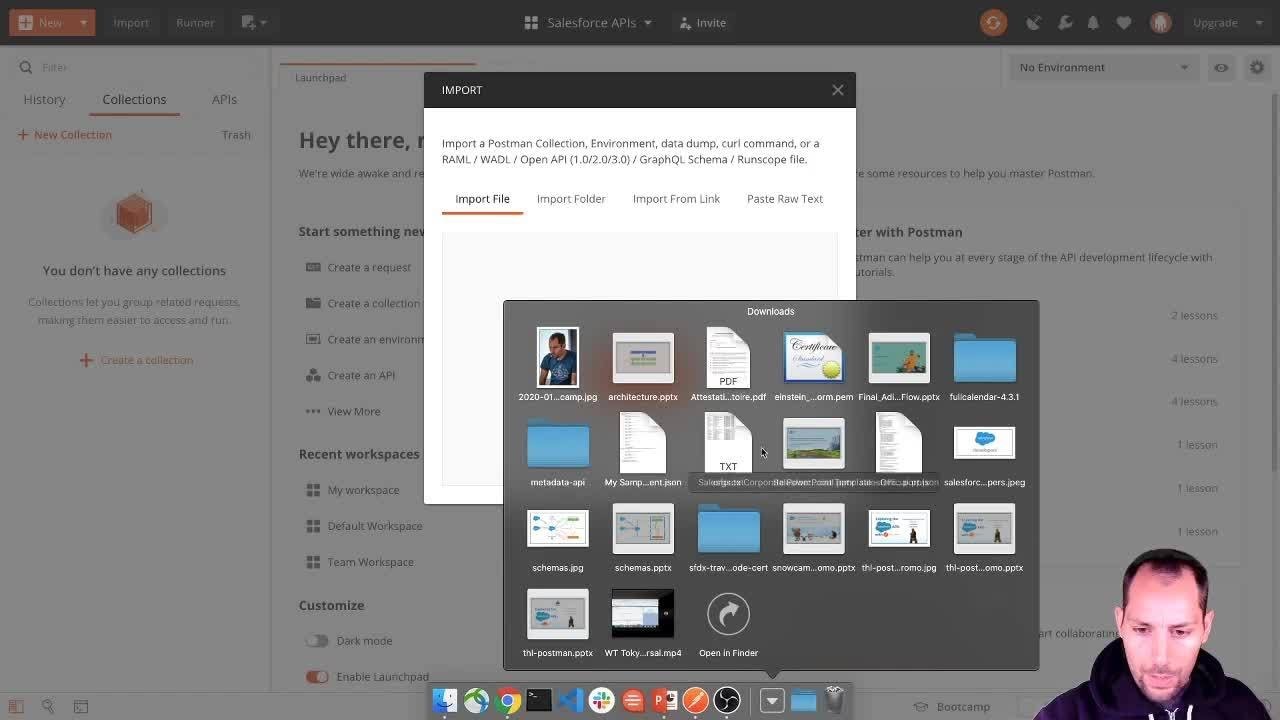Click the New button in Postman header
The width and height of the screenshot is (1280, 720).
[x=40, y=22]
